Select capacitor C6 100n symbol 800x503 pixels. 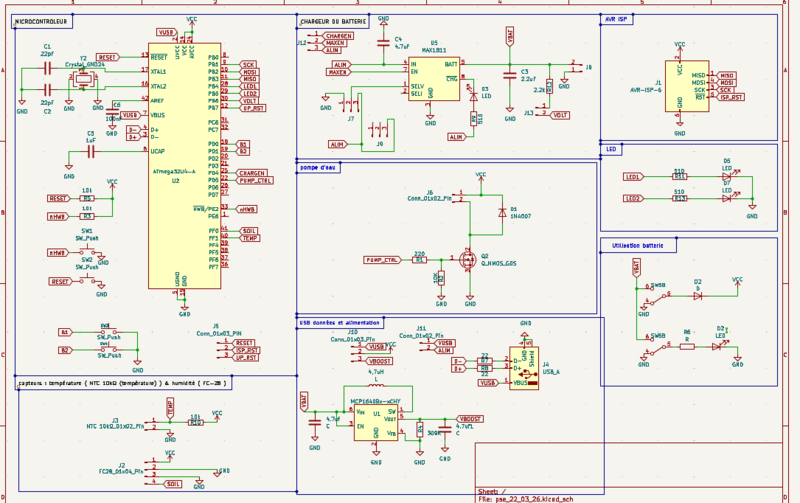112,112
